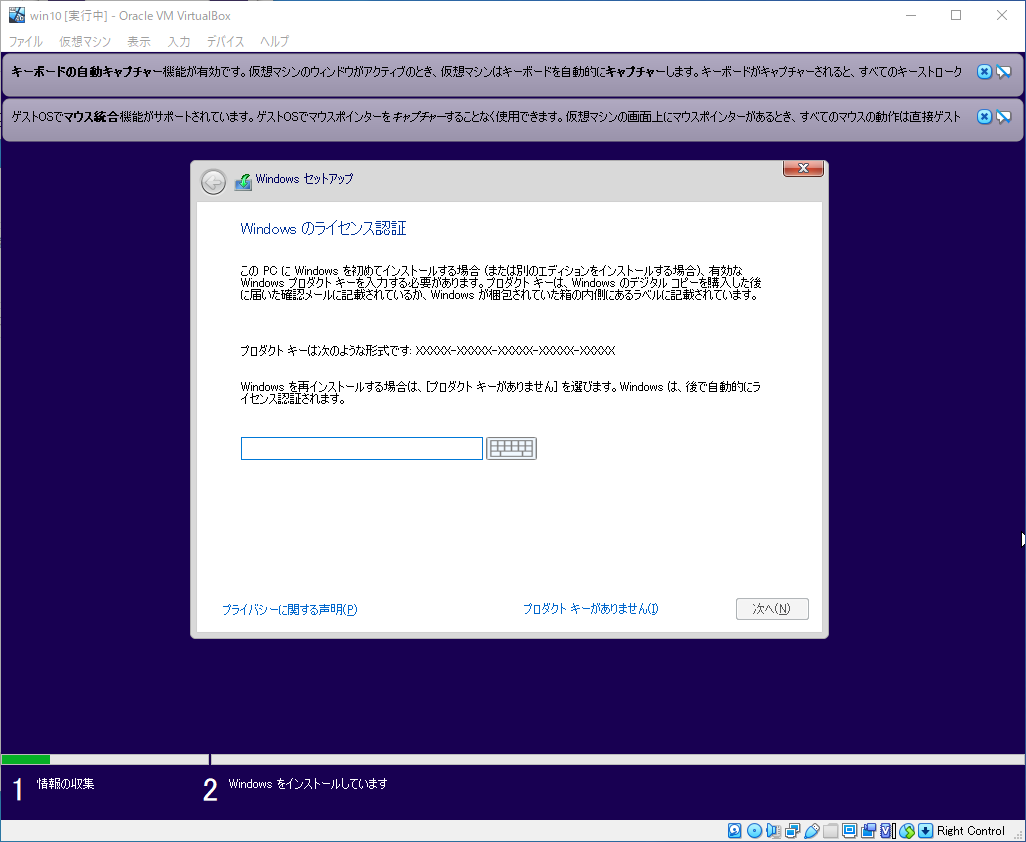Open the ヘルプ menu

pyautogui.click(x=274, y=41)
